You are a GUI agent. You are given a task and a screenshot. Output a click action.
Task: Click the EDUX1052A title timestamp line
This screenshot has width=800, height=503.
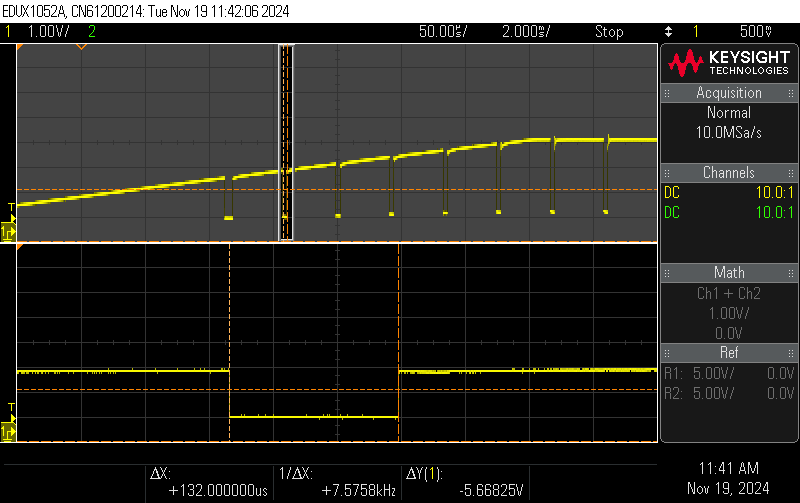[x=146, y=11]
